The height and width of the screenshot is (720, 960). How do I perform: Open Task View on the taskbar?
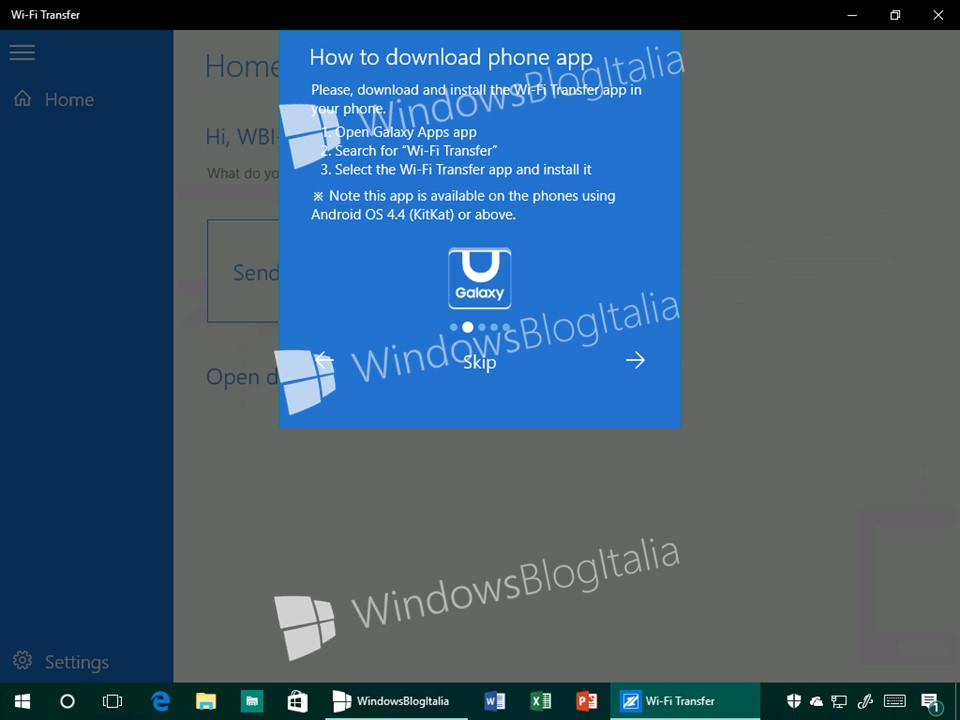tap(113, 701)
